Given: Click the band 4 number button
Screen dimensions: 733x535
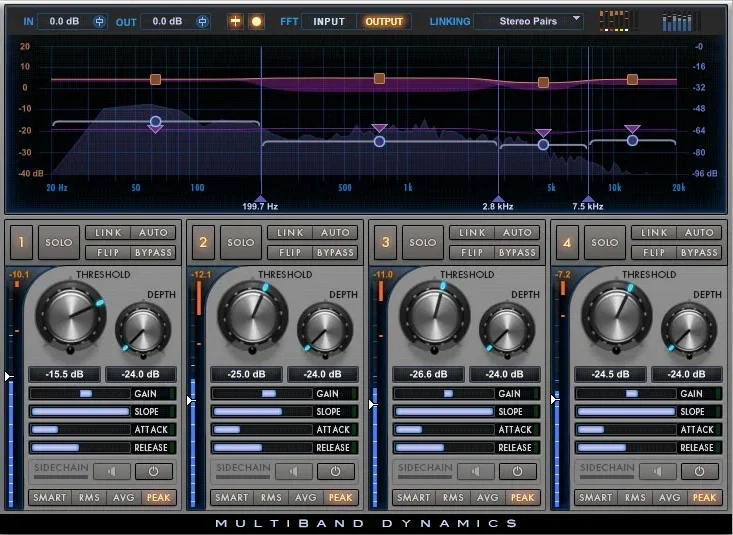Looking at the screenshot, I should pos(567,242).
